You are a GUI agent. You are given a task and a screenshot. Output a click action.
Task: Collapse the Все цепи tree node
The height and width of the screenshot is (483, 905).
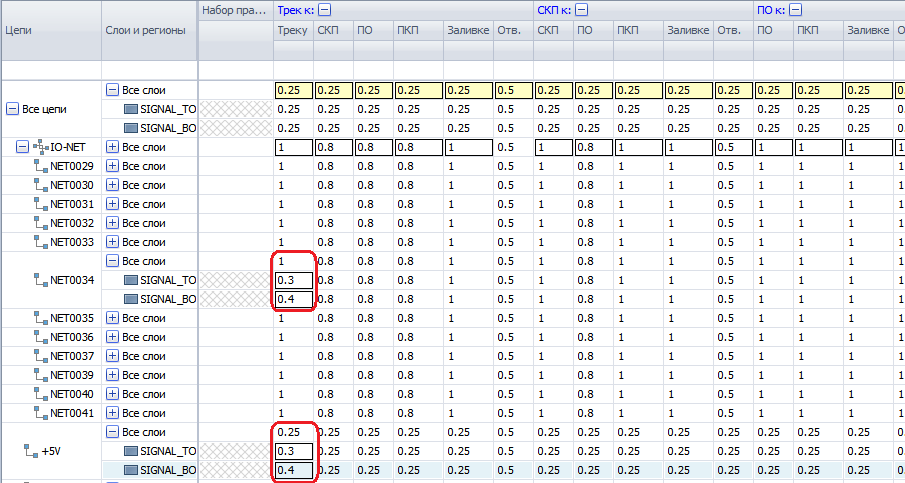(x=12, y=109)
